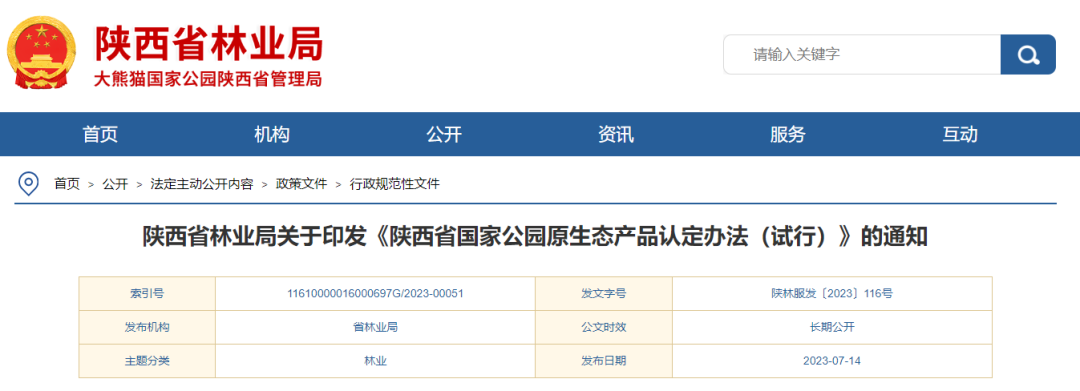
Task: Open the 服务 navigation menu
Action: (x=787, y=134)
